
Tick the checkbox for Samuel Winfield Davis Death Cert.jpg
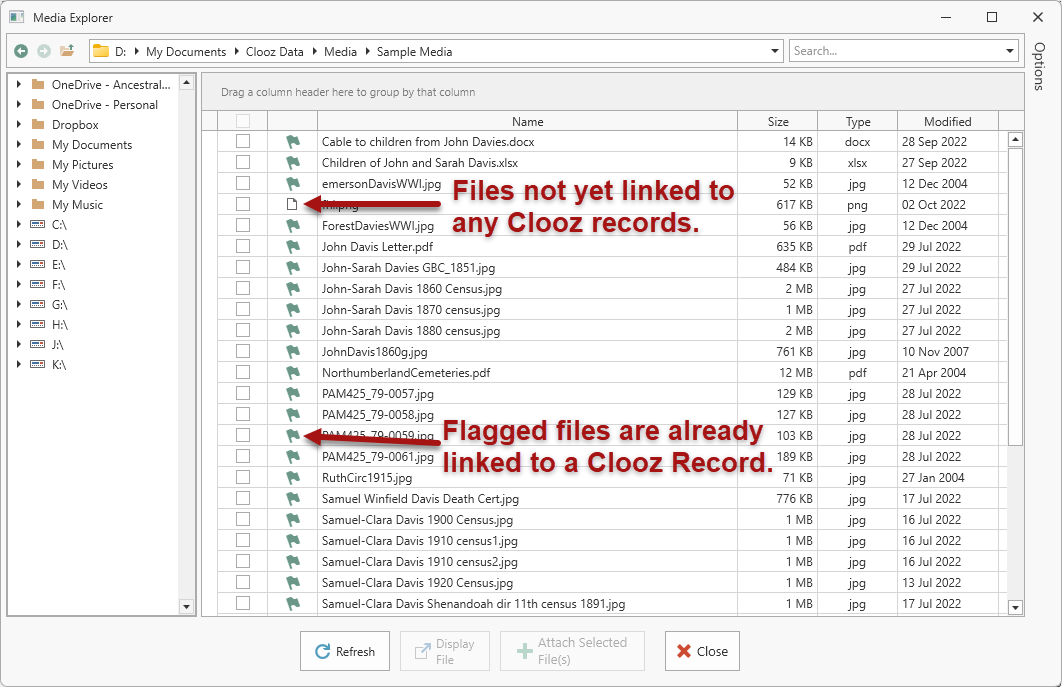(x=243, y=499)
